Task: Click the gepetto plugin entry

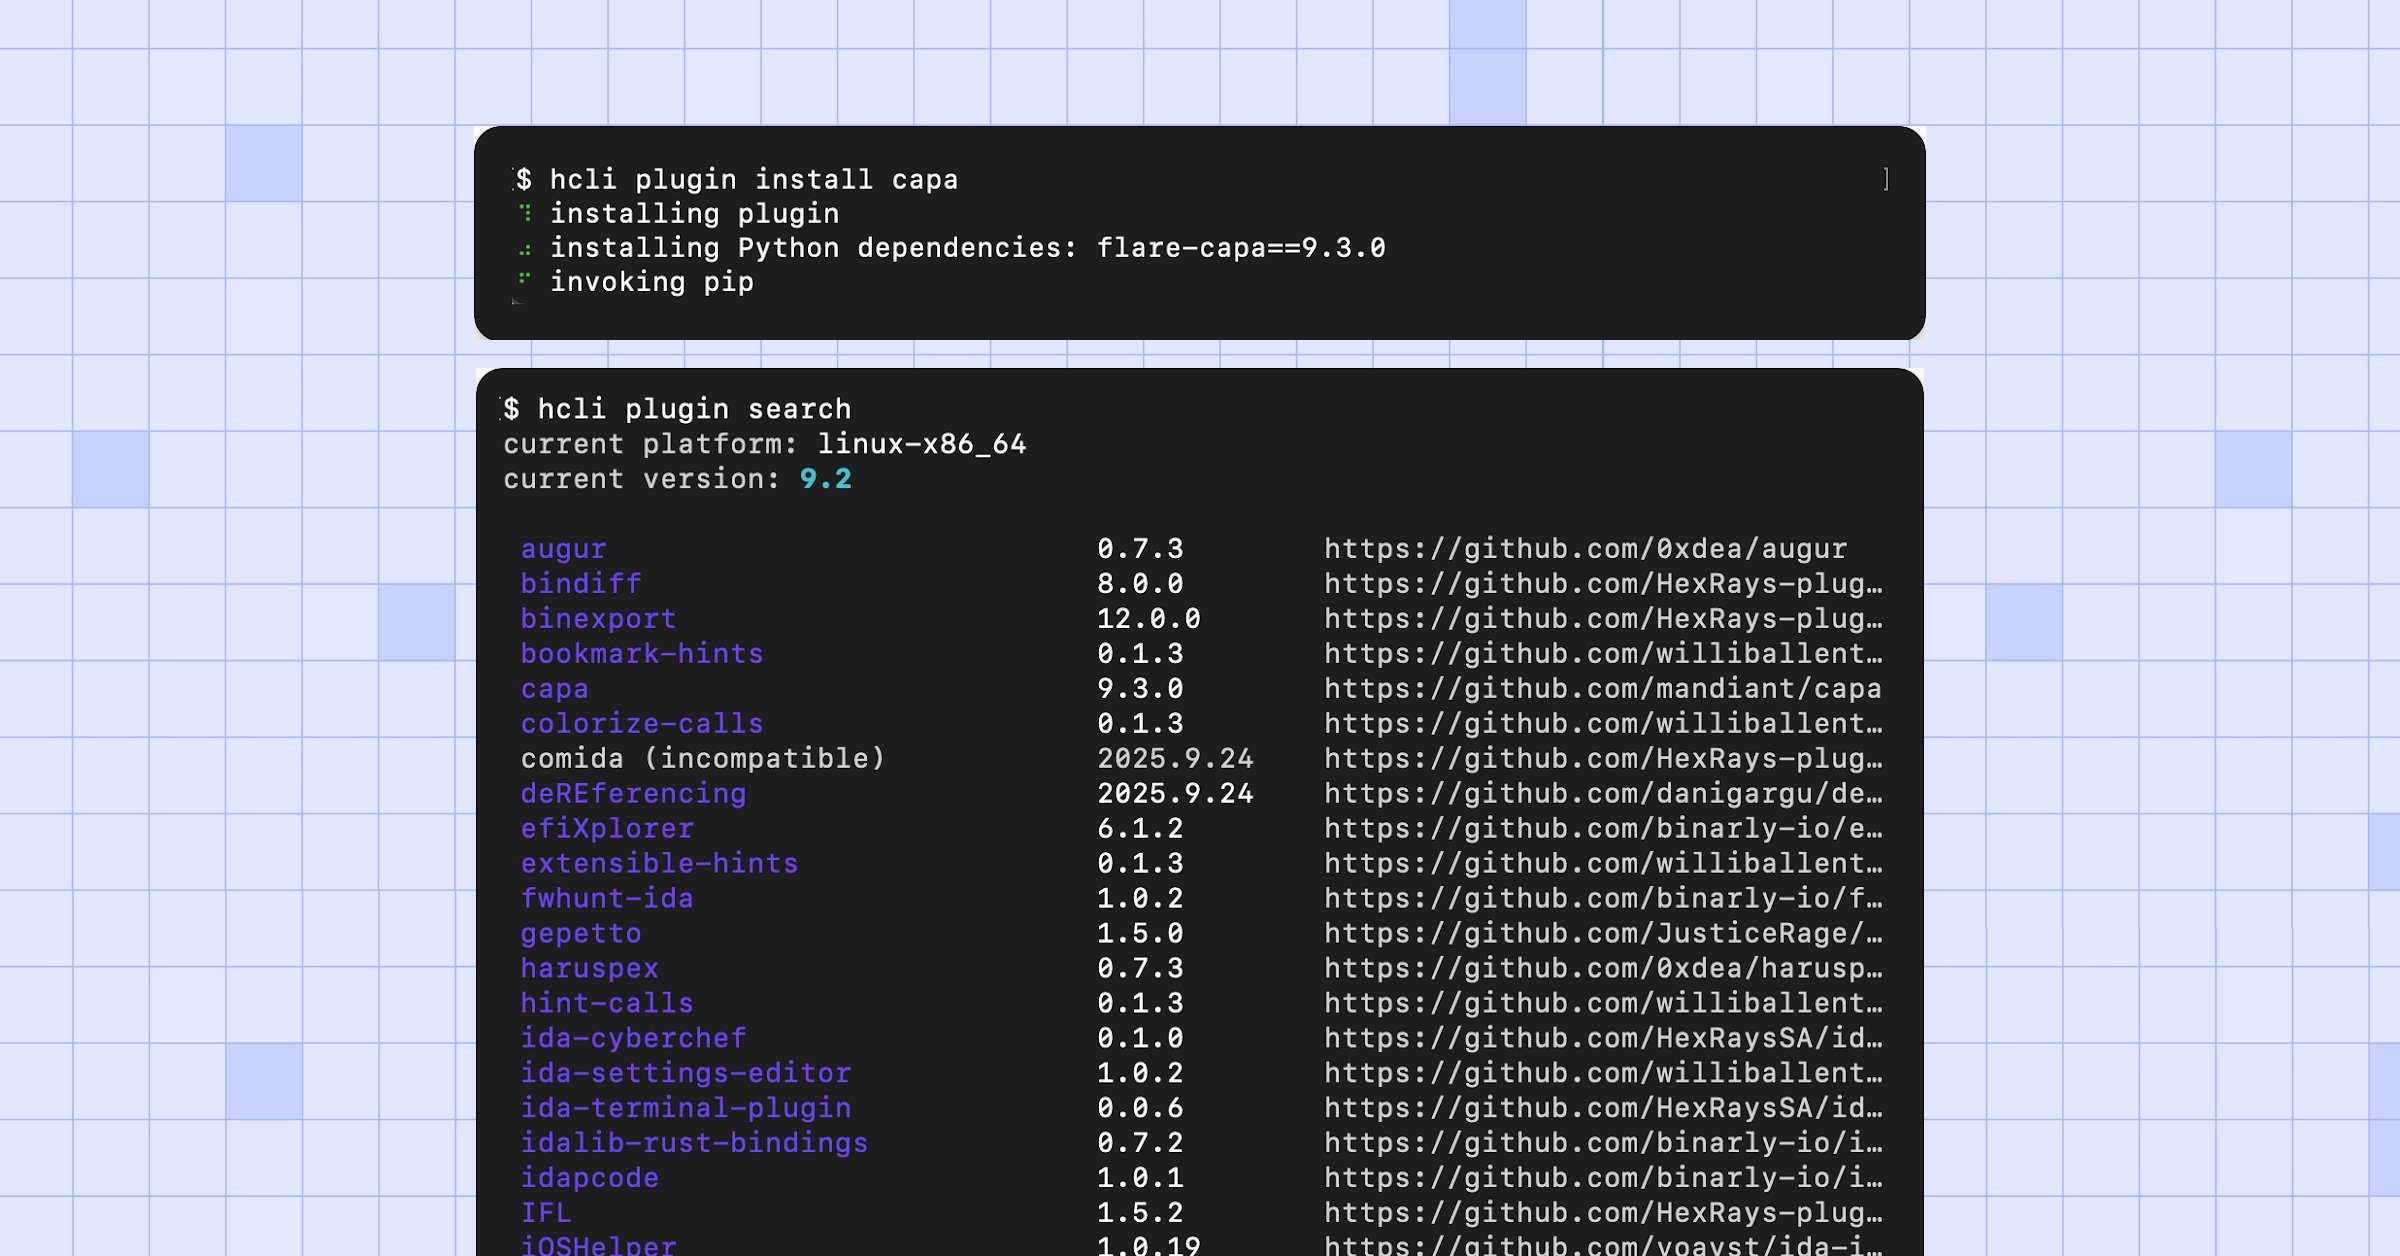Action: 581,933
